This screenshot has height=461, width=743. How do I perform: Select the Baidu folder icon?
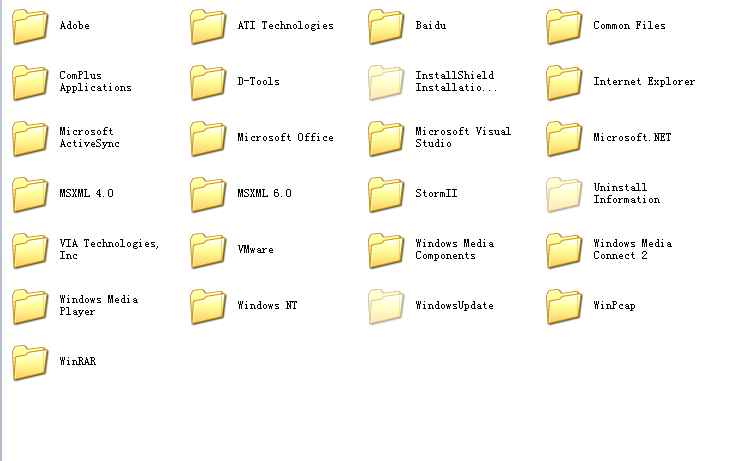386,27
